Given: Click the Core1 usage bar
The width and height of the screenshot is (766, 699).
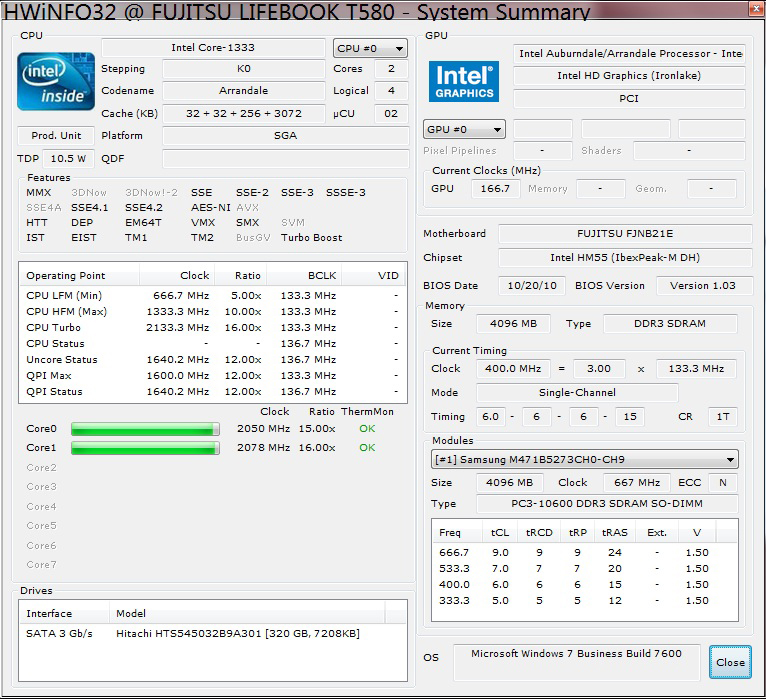Looking at the screenshot, I should click(145, 448).
